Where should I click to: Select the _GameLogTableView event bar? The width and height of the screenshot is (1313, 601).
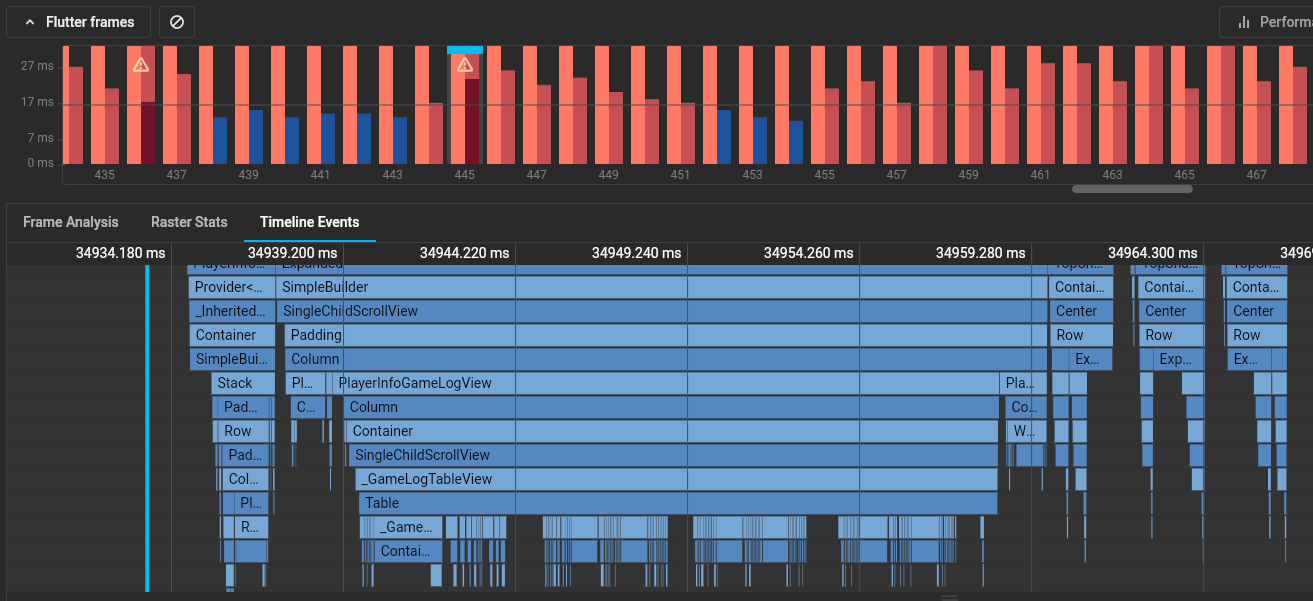coord(677,479)
